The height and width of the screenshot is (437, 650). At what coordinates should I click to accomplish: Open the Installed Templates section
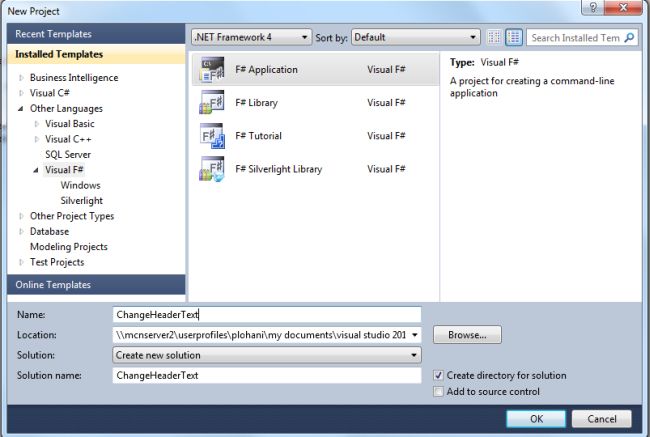tap(96, 54)
